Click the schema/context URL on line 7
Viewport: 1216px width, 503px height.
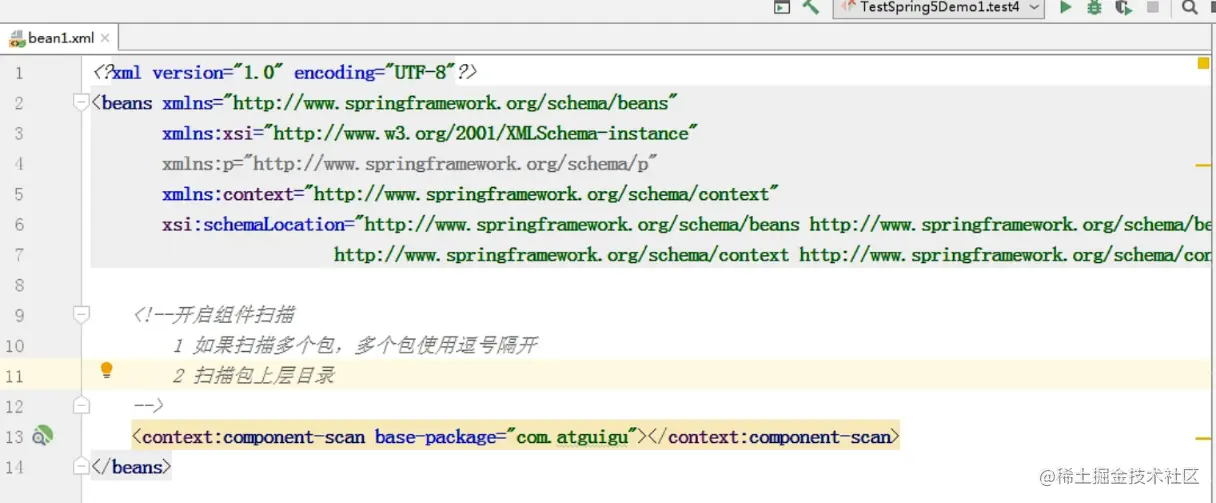tap(561, 255)
